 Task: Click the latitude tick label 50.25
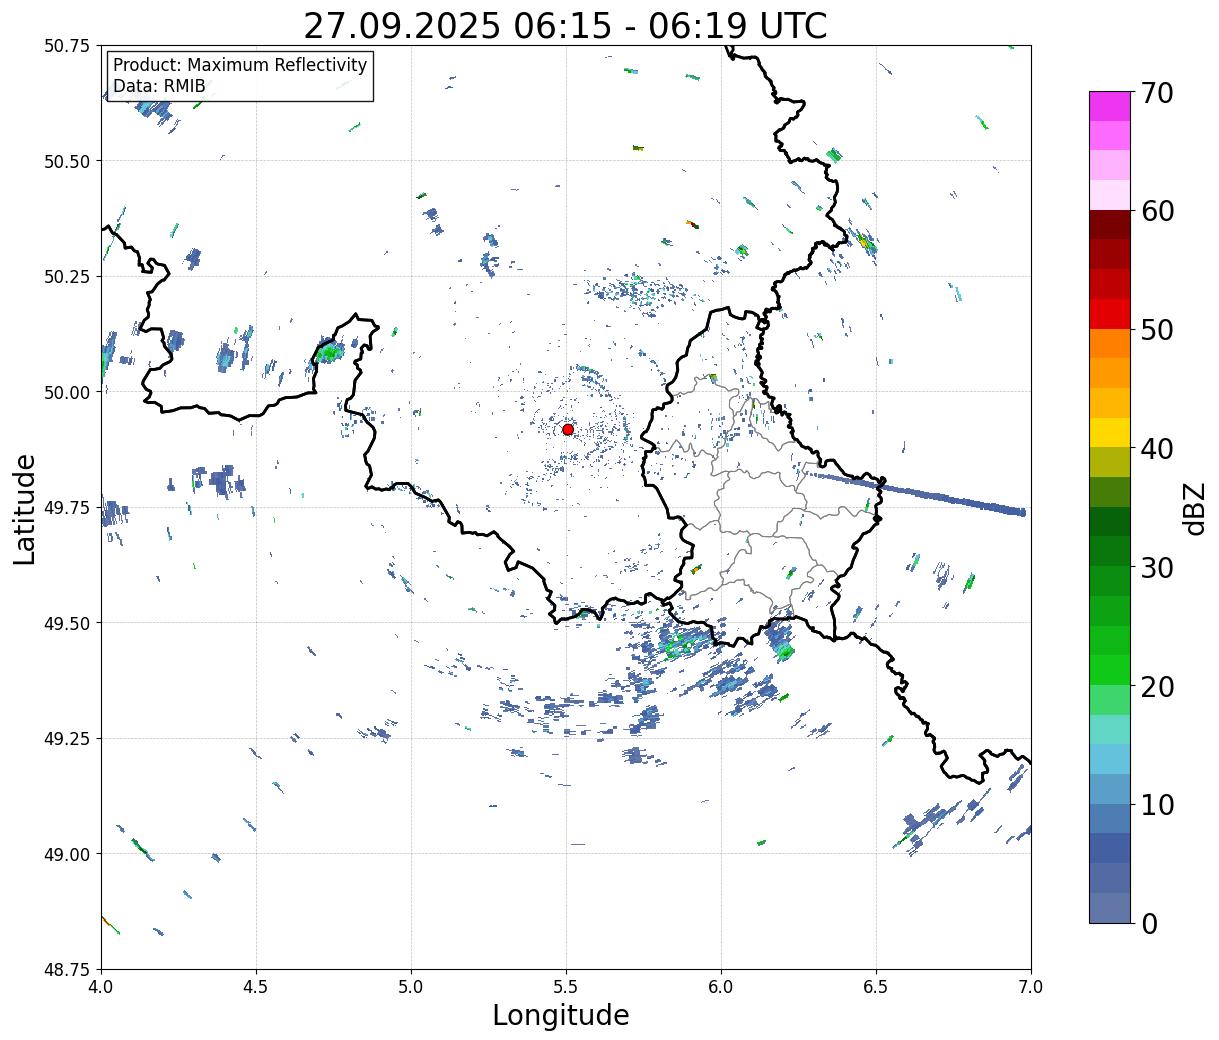67,277
